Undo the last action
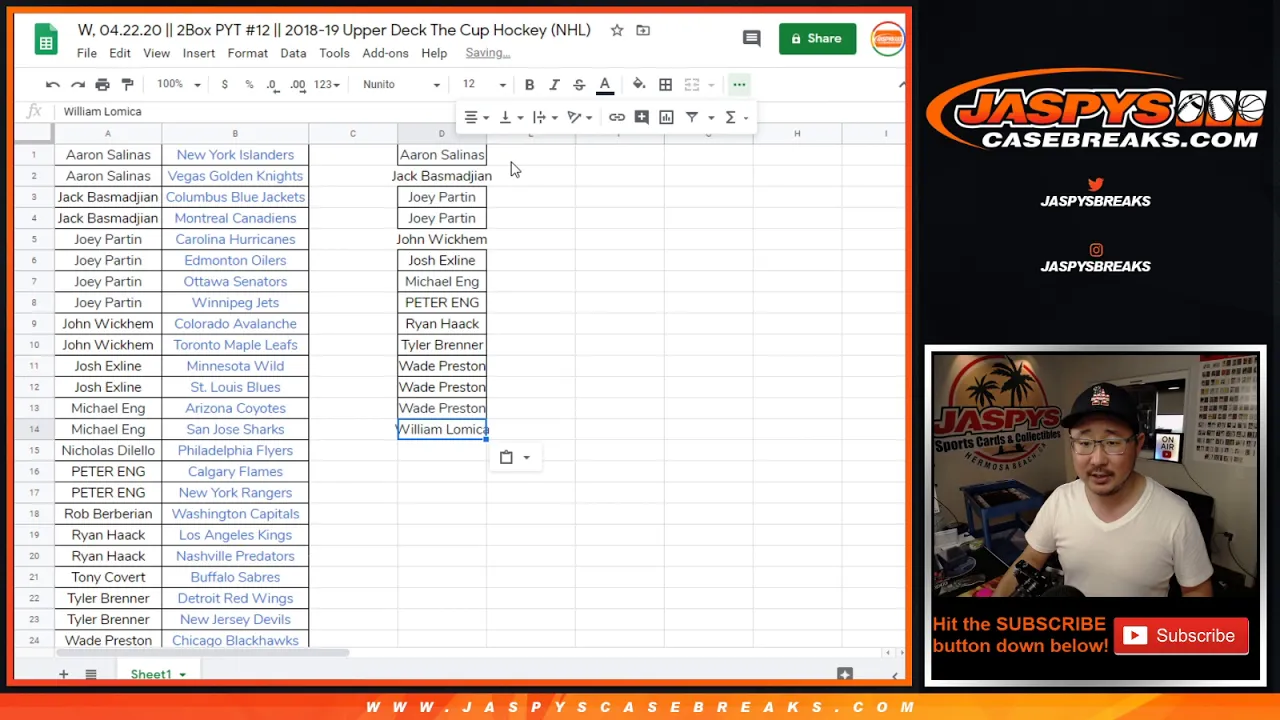The height and width of the screenshot is (720, 1280). point(53,84)
